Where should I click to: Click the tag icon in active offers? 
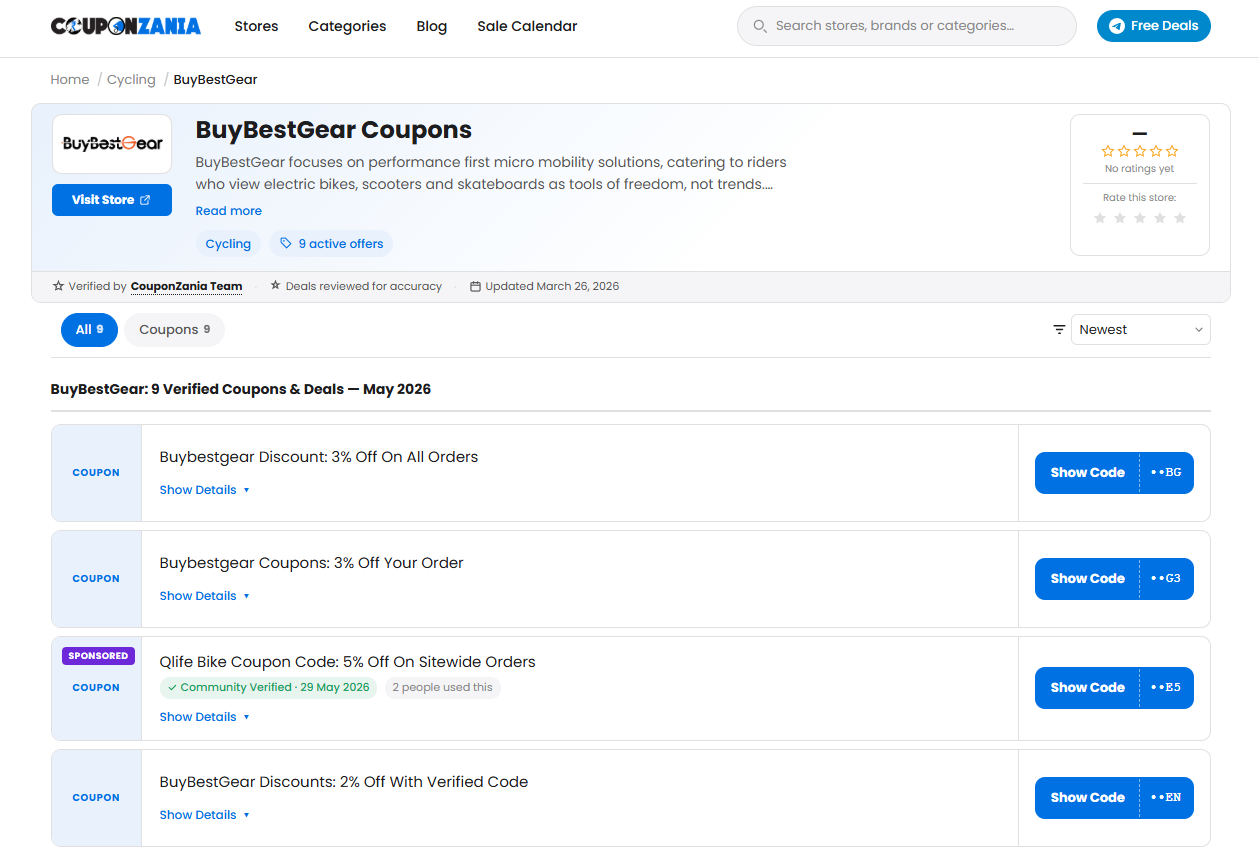point(286,244)
